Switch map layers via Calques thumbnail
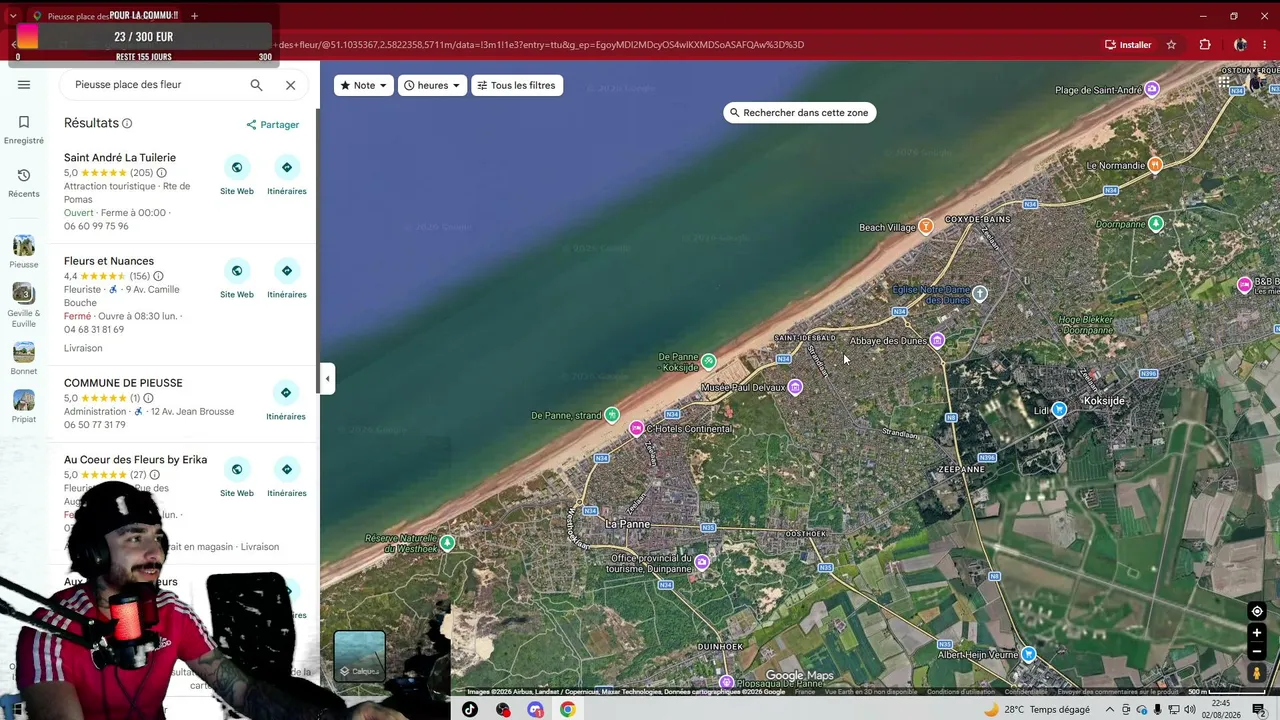 (360, 656)
